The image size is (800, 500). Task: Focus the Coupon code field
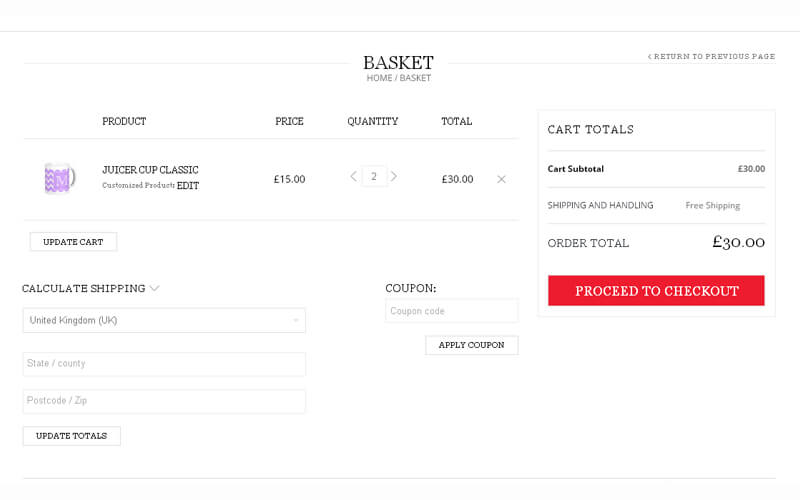click(452, 311)
